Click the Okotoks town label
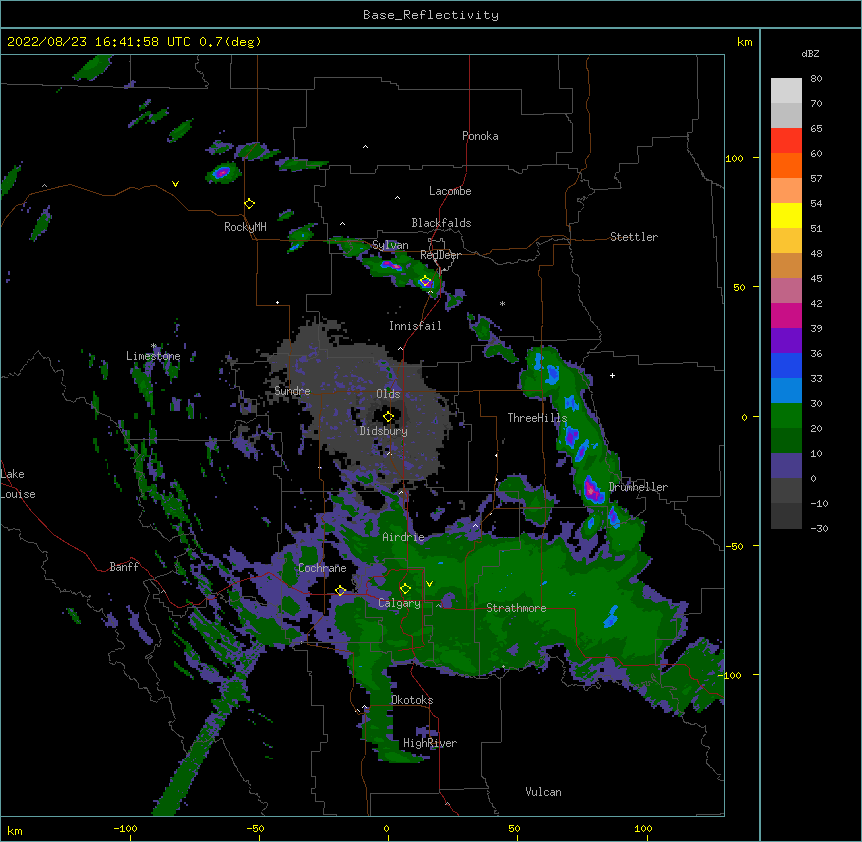 click(412, 700)
